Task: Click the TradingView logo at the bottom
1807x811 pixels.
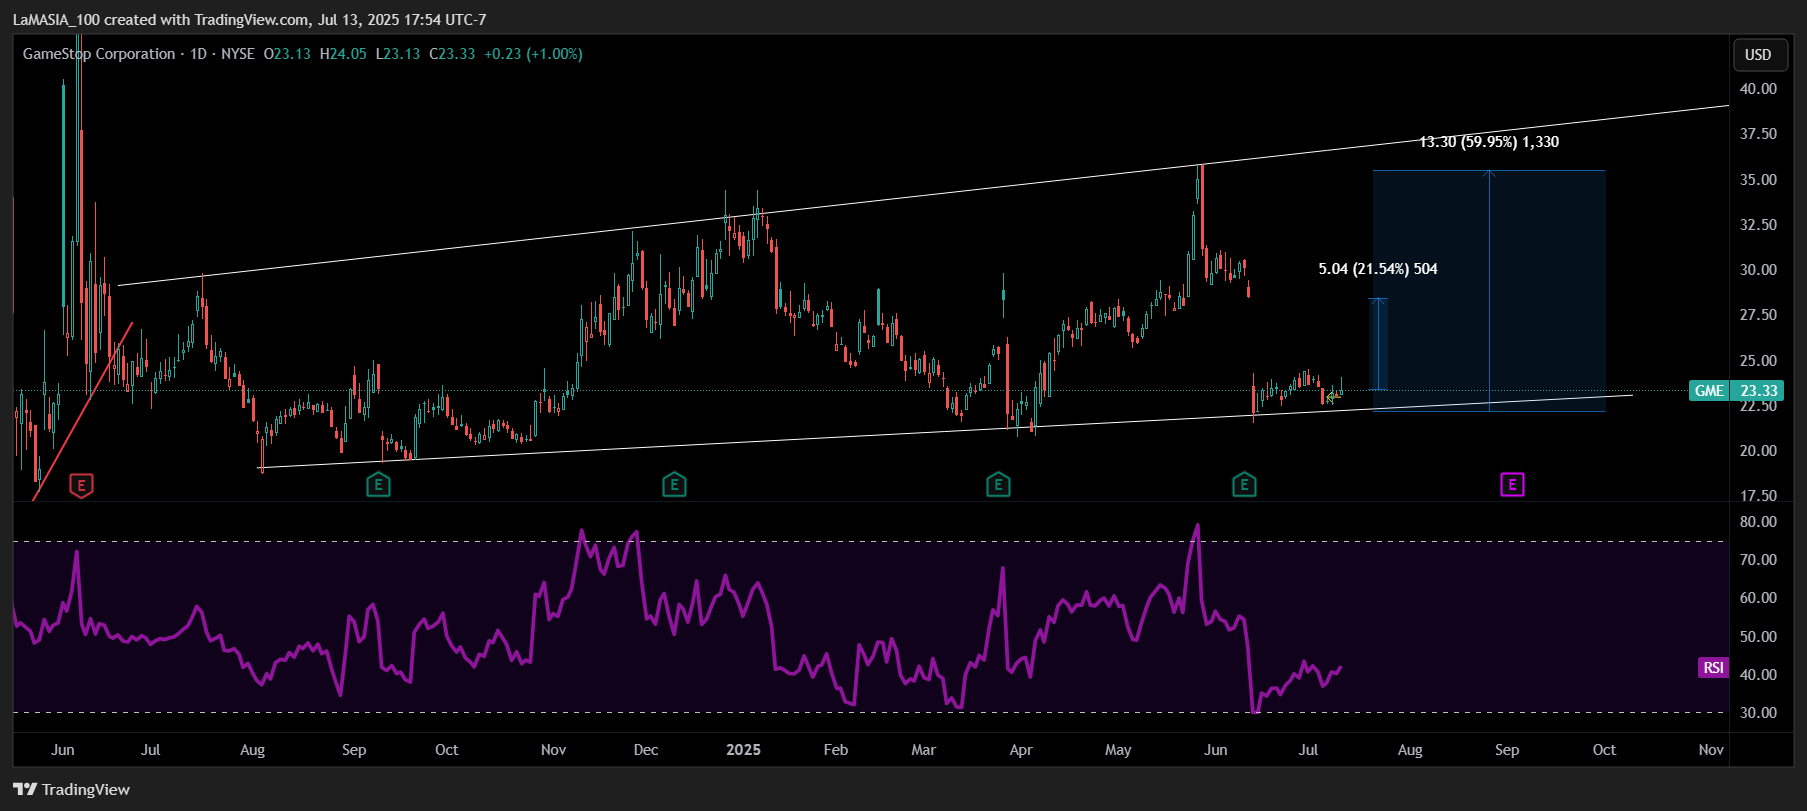Action: click(72, 789)
